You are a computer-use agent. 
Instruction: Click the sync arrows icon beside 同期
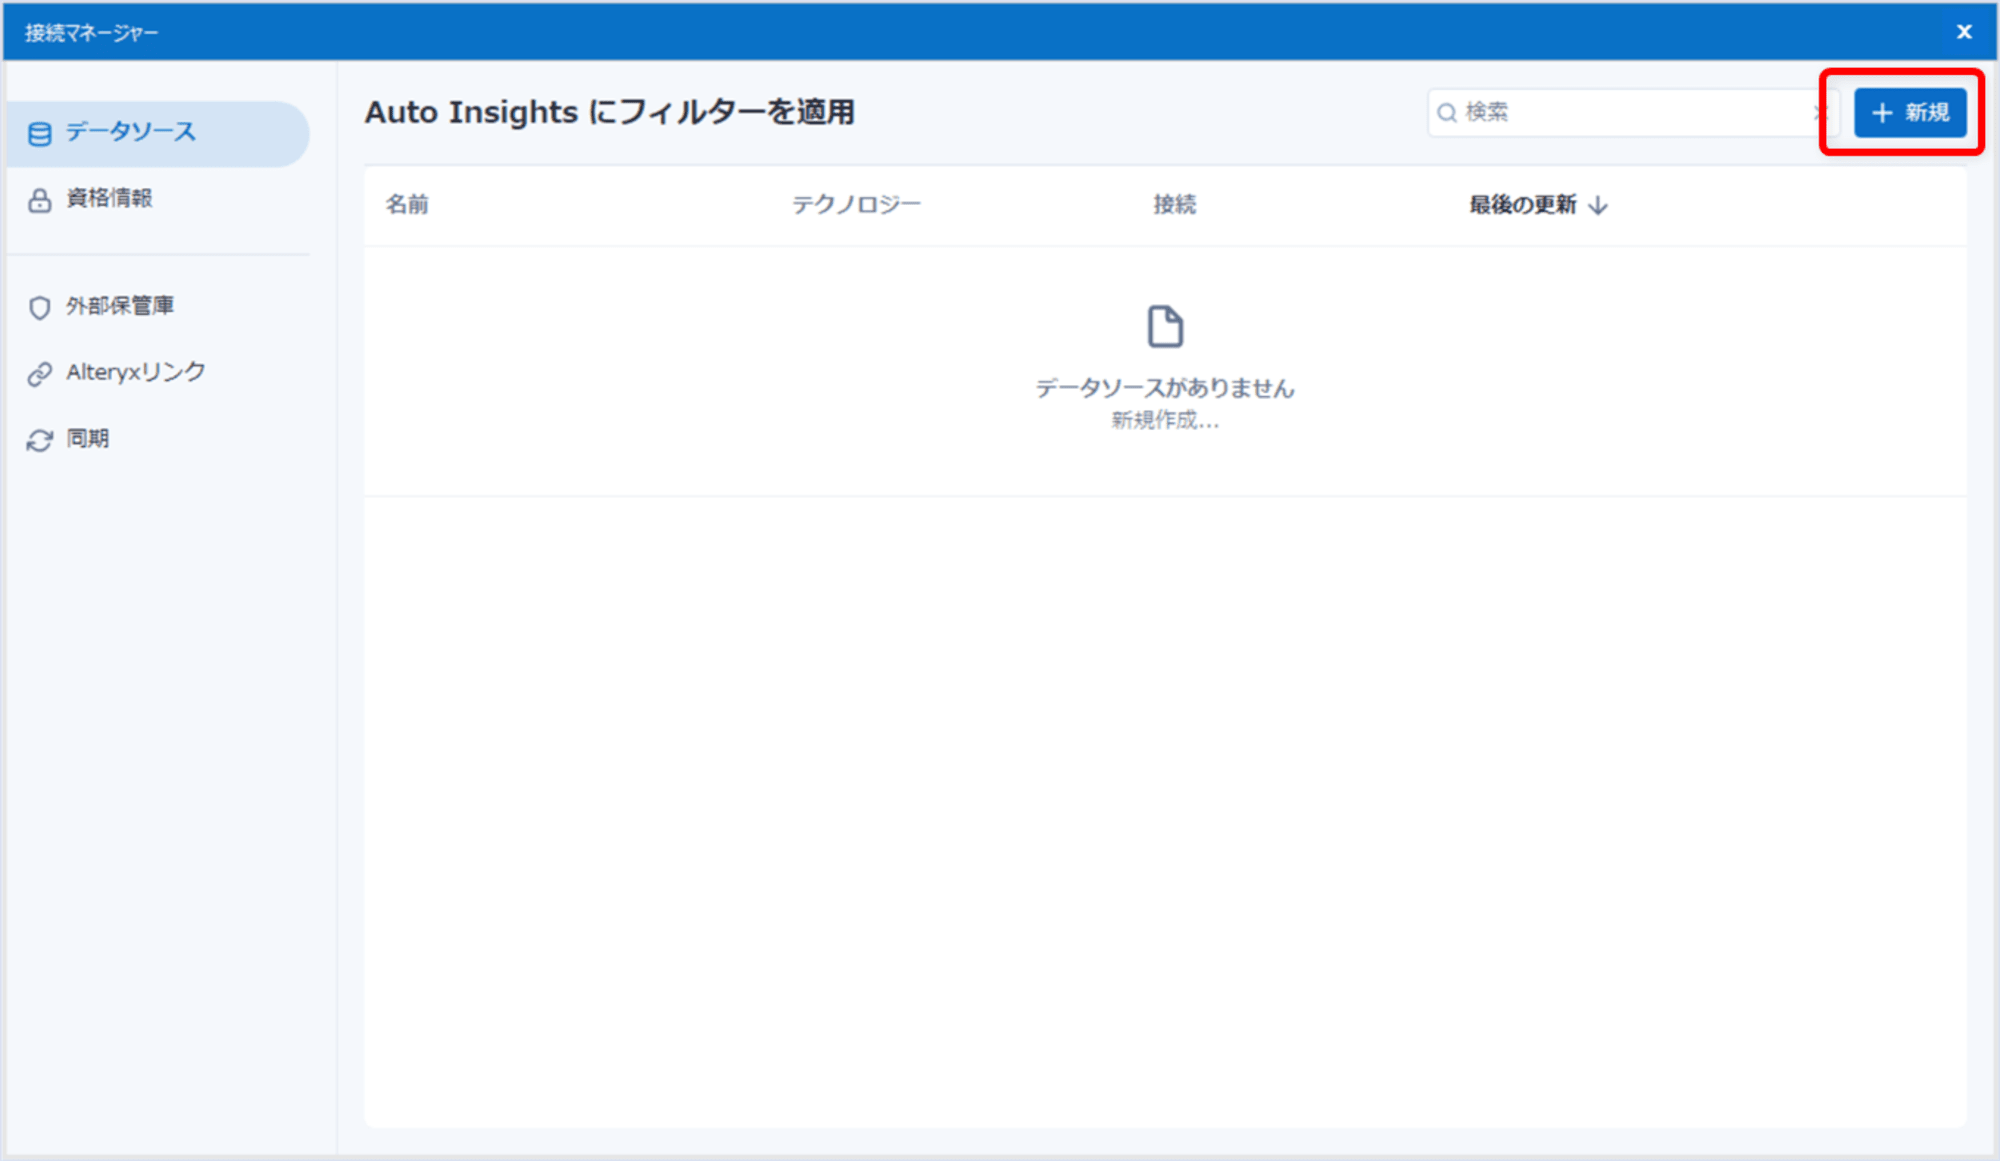(x=39, y=441)
